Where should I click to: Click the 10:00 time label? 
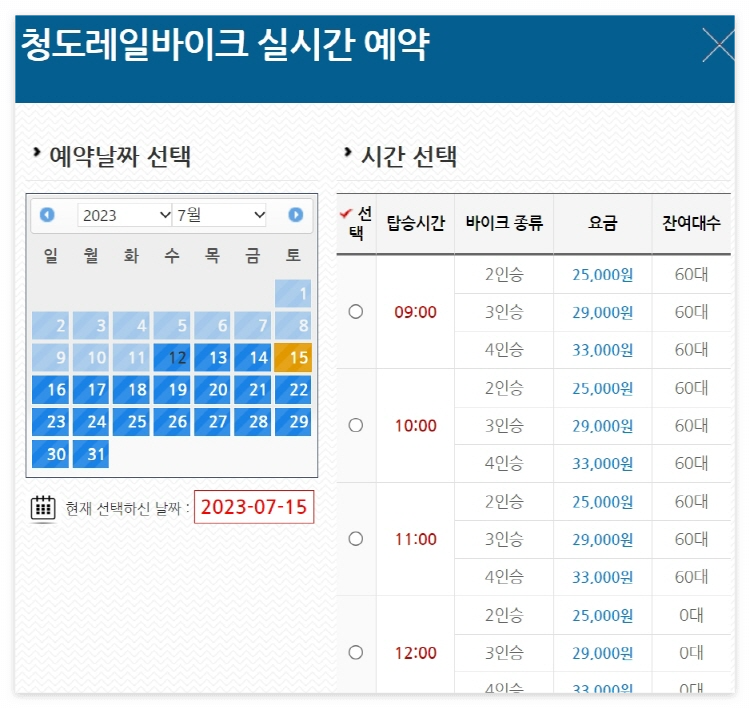point(416,426)
